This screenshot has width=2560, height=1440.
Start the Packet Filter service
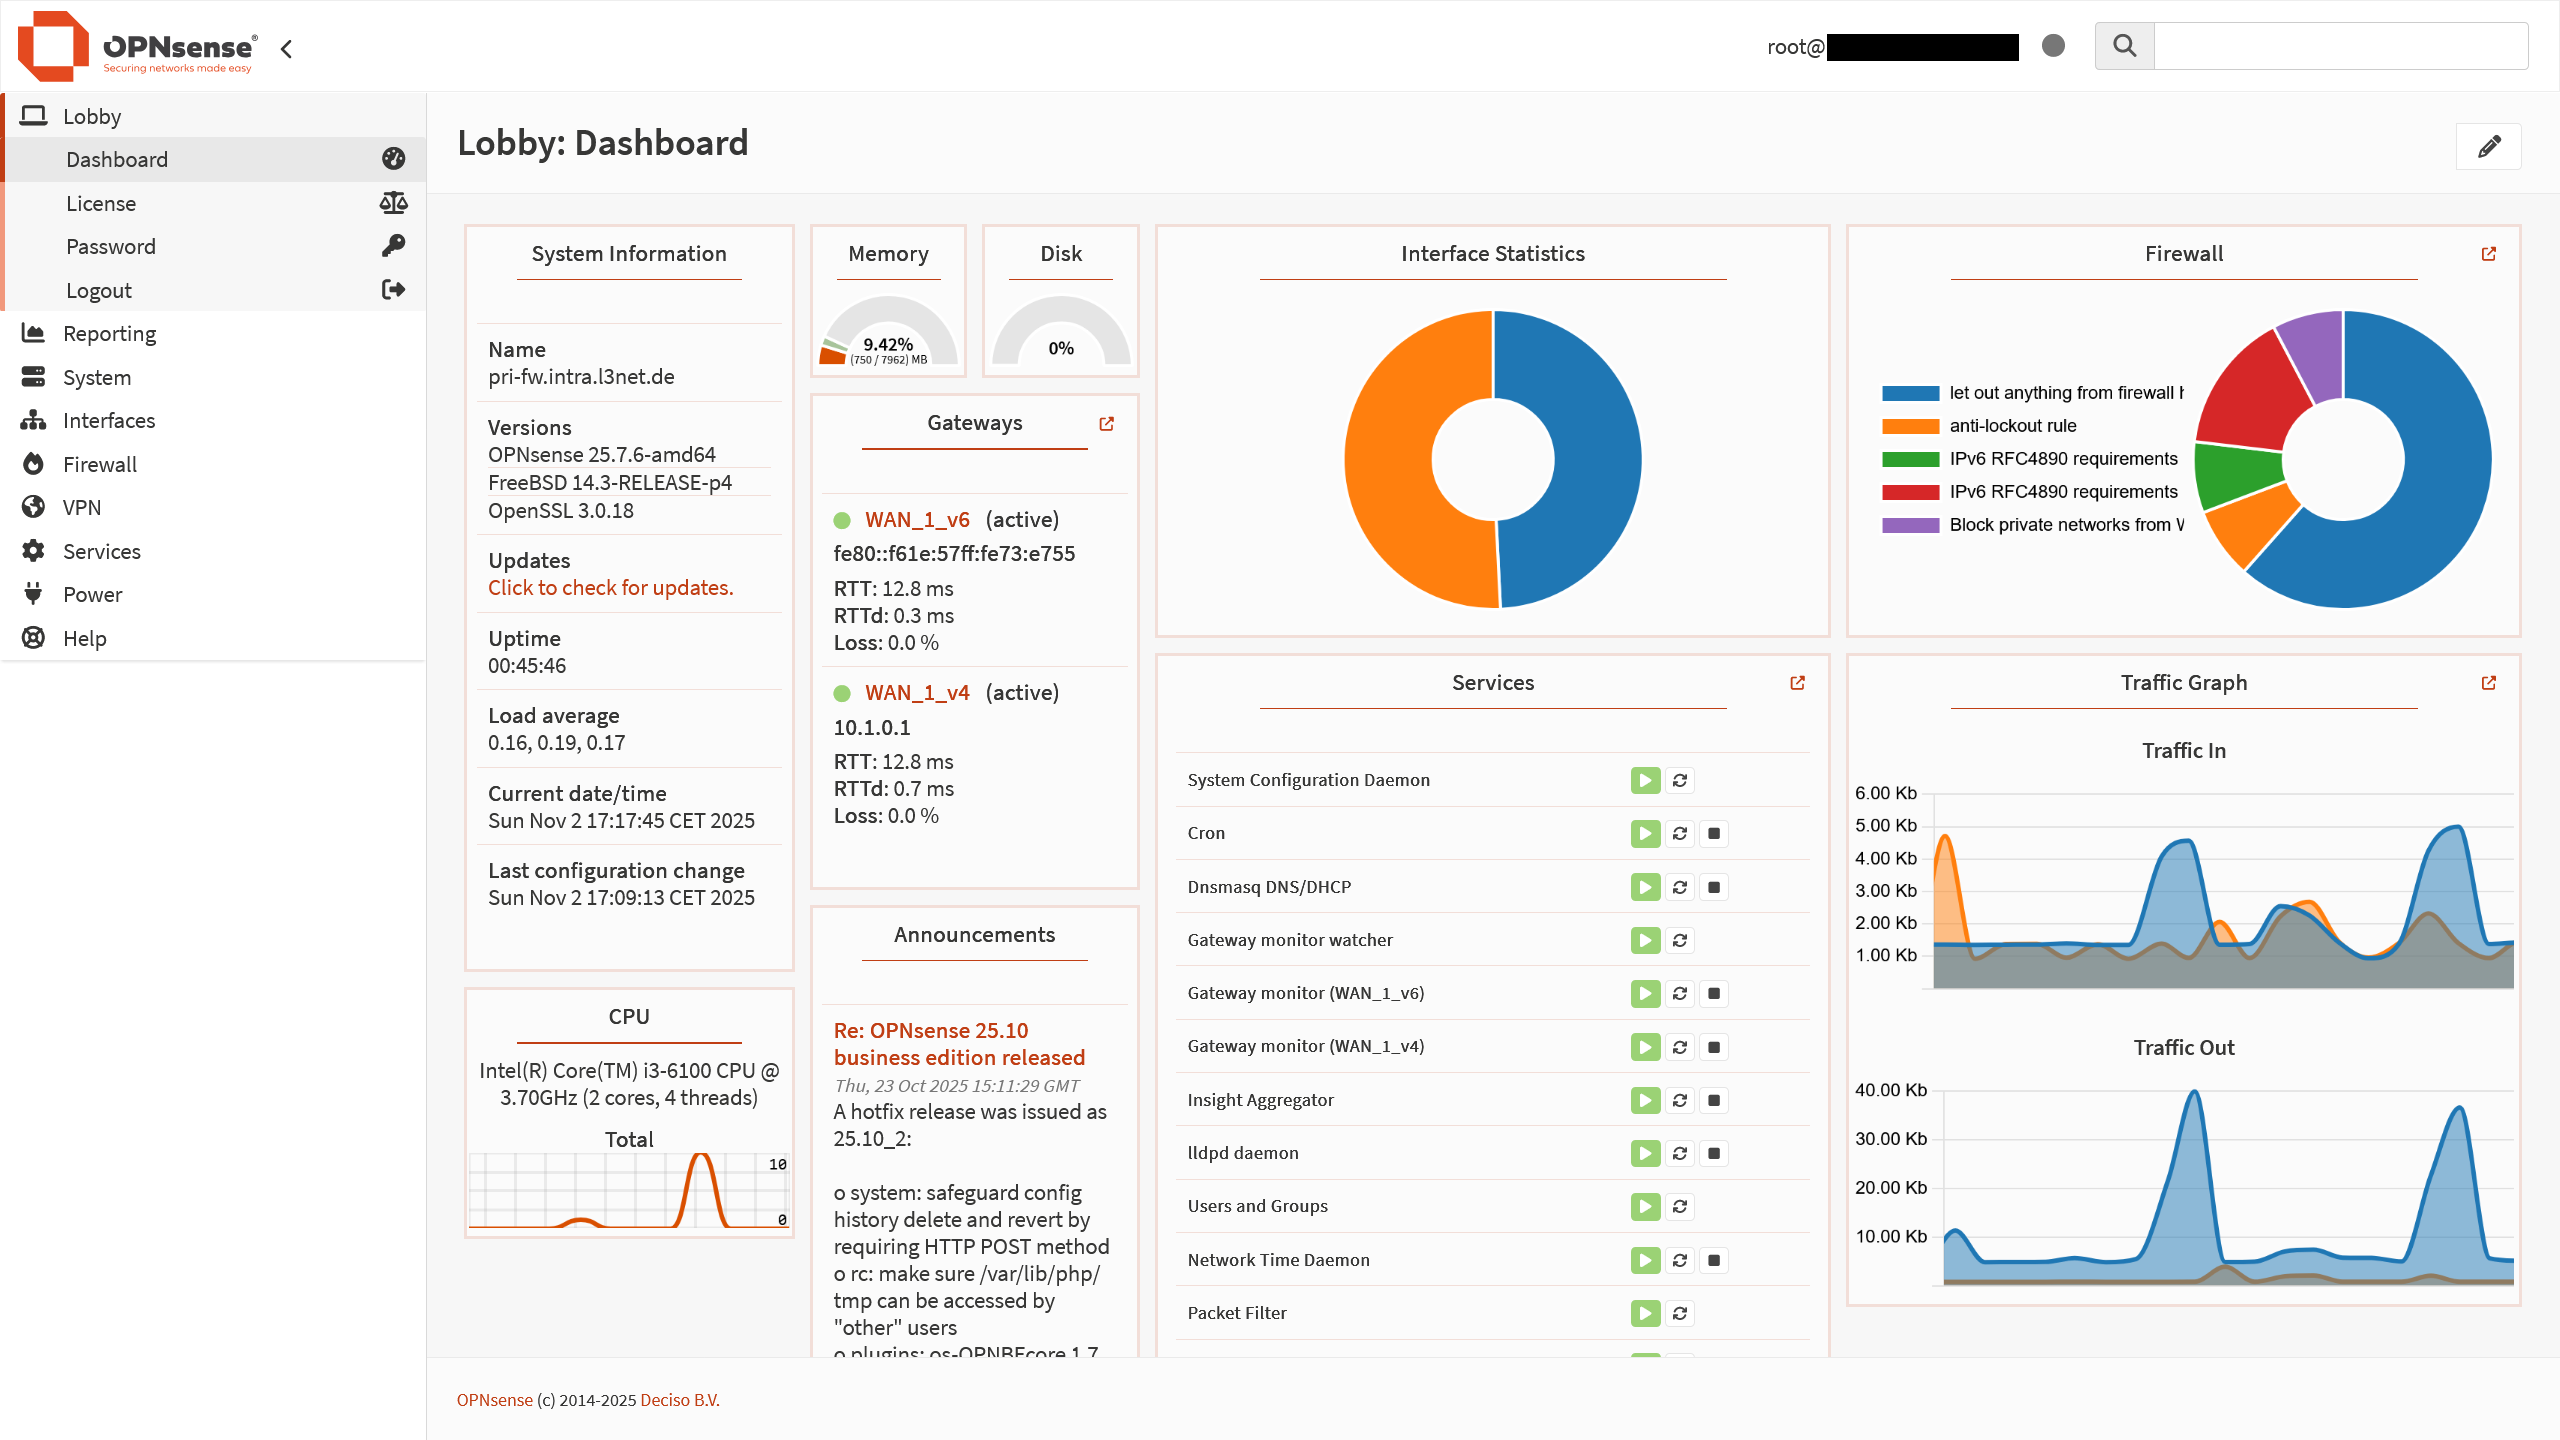tap(1645, 1313)
